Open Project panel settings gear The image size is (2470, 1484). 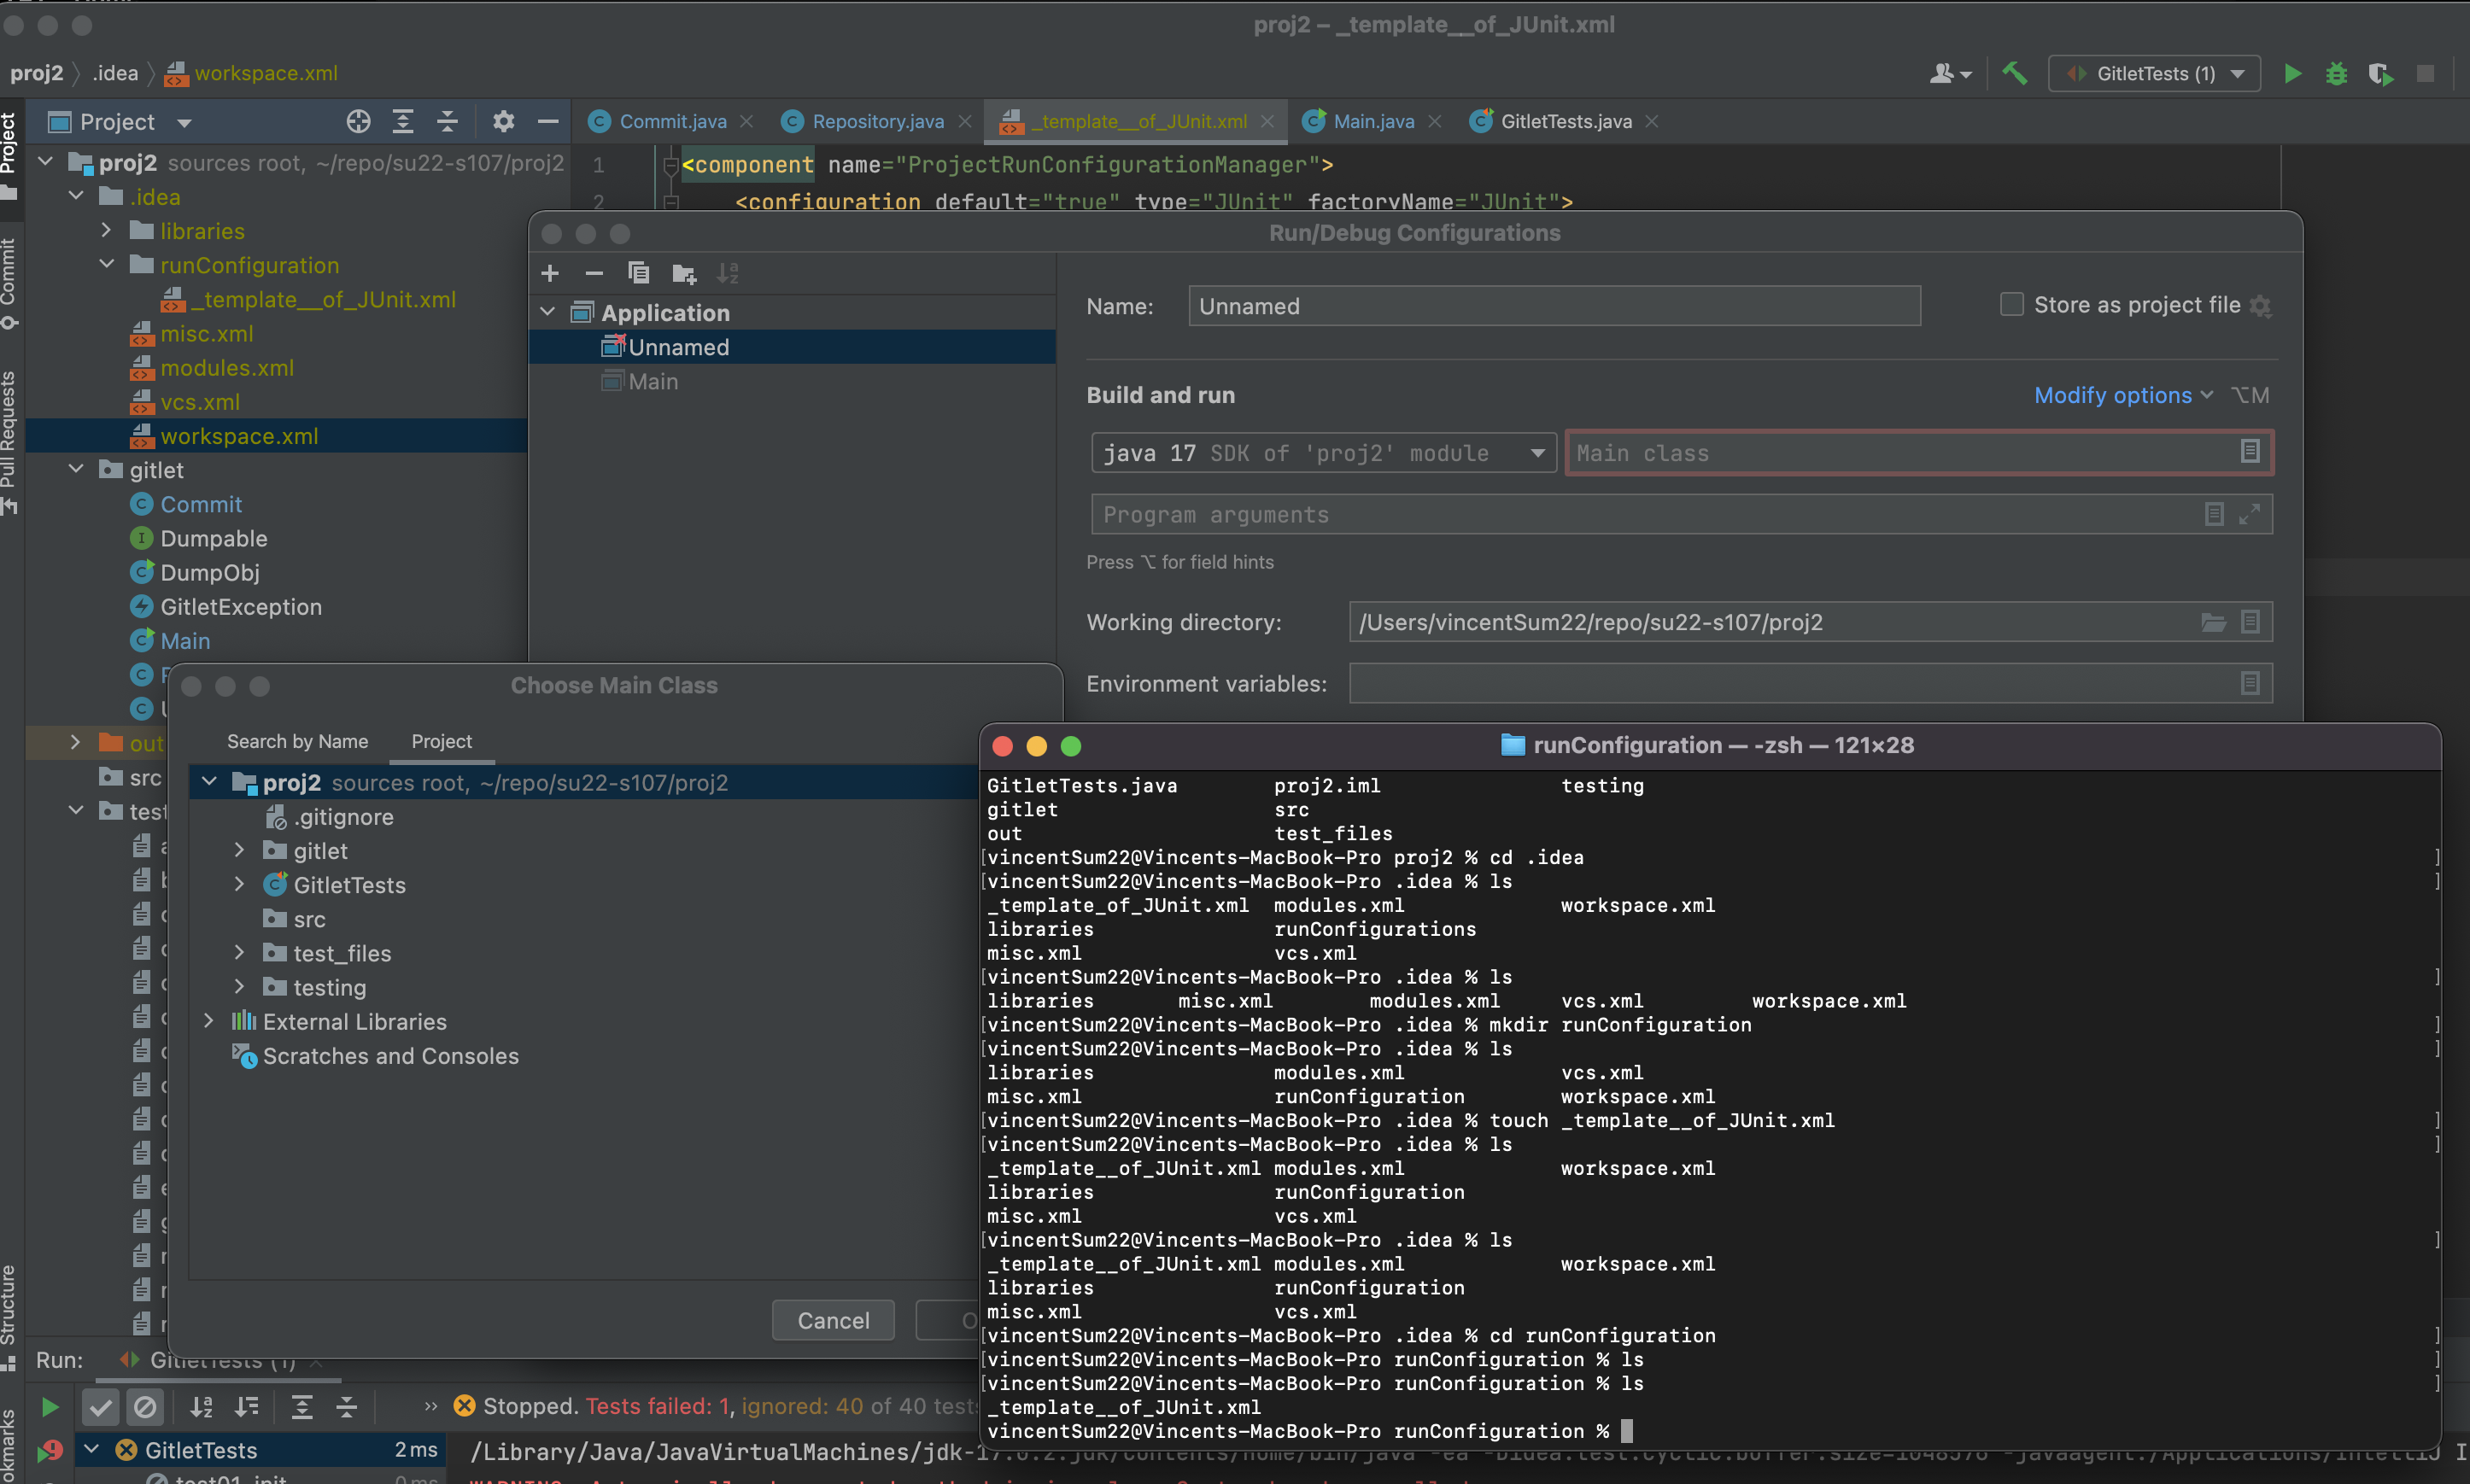(x=503, y=122)
